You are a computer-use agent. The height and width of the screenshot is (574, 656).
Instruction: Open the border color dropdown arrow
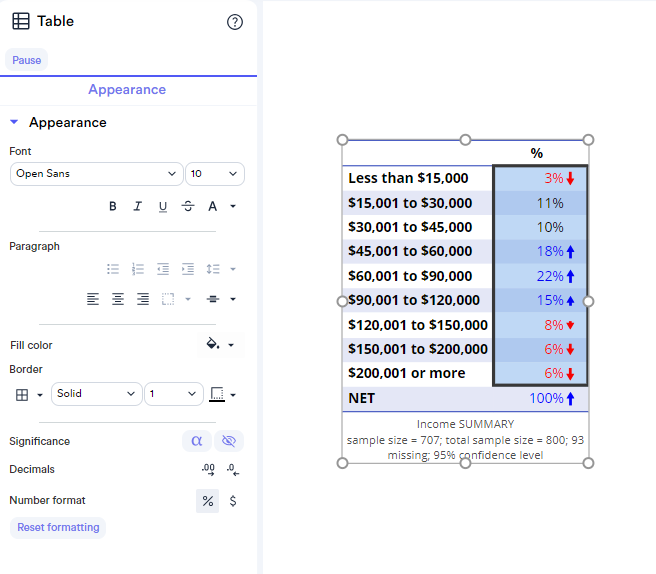pyautogui.click(x=233, y=395)
